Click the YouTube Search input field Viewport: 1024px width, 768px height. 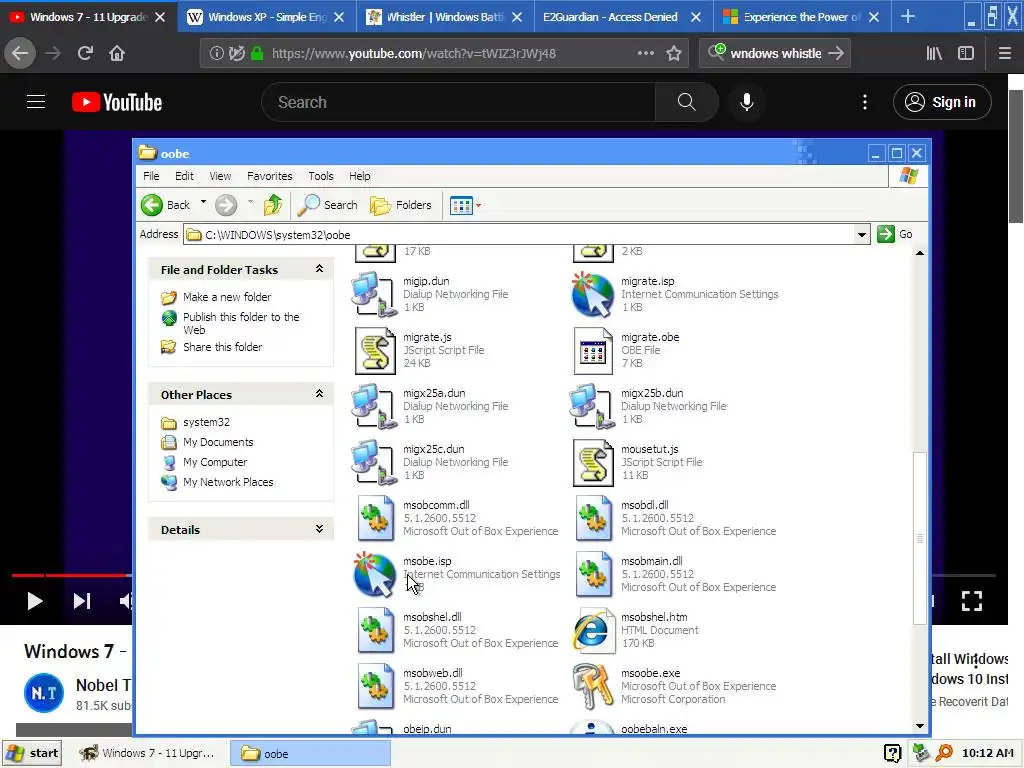point(458,102)
